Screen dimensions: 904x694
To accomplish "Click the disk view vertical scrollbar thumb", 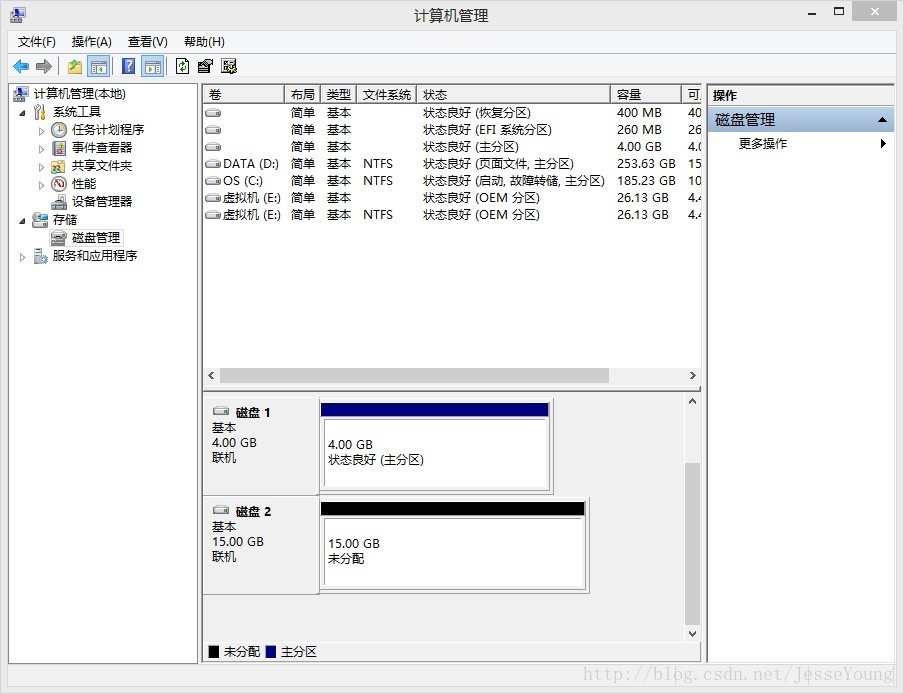I will pyautogui.click(x=692, y=544).
